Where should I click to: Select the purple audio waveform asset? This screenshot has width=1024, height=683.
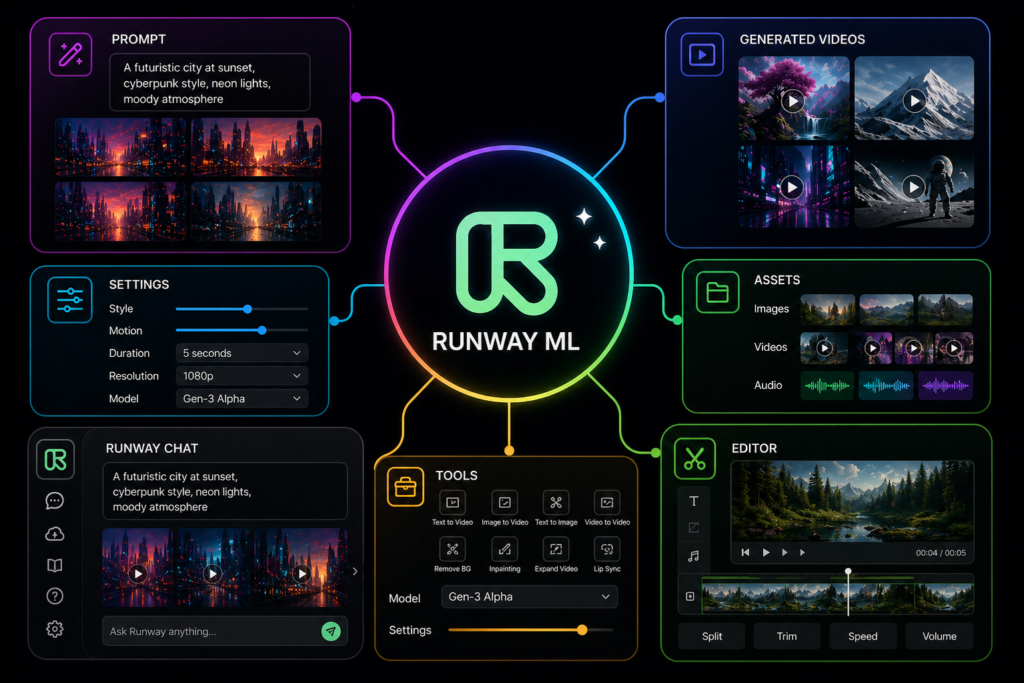point(946,385)
